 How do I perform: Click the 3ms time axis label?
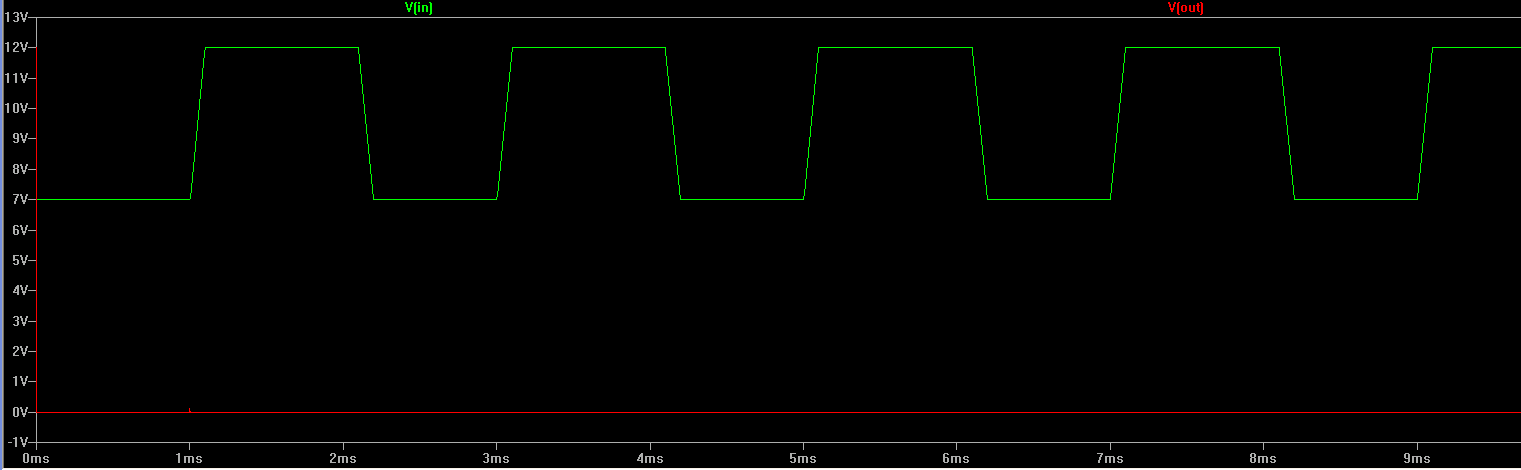coord(496,460)
